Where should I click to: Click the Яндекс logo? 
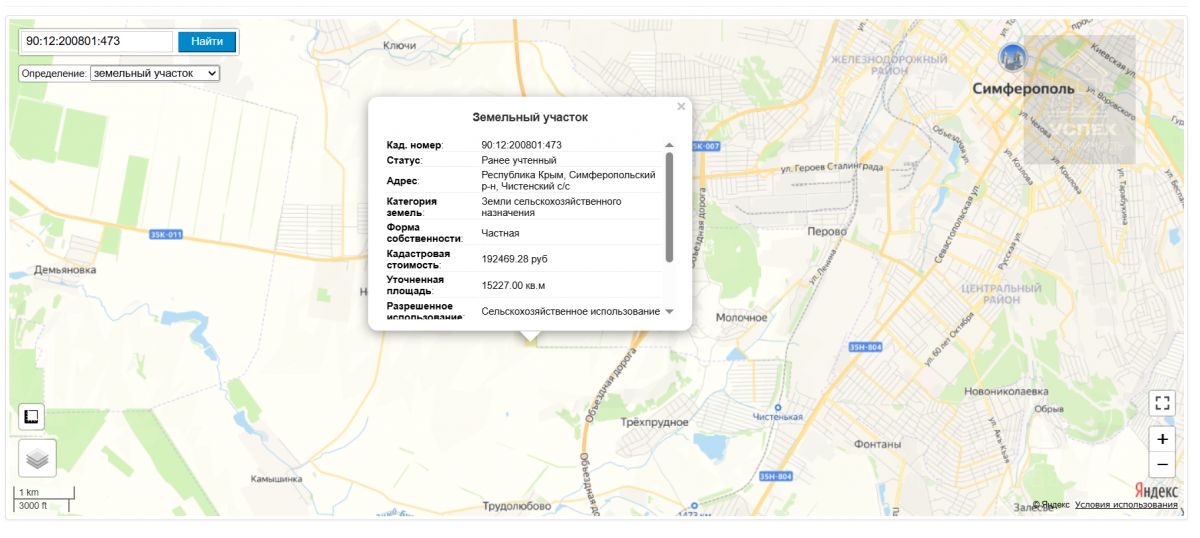click(1155, 490)
